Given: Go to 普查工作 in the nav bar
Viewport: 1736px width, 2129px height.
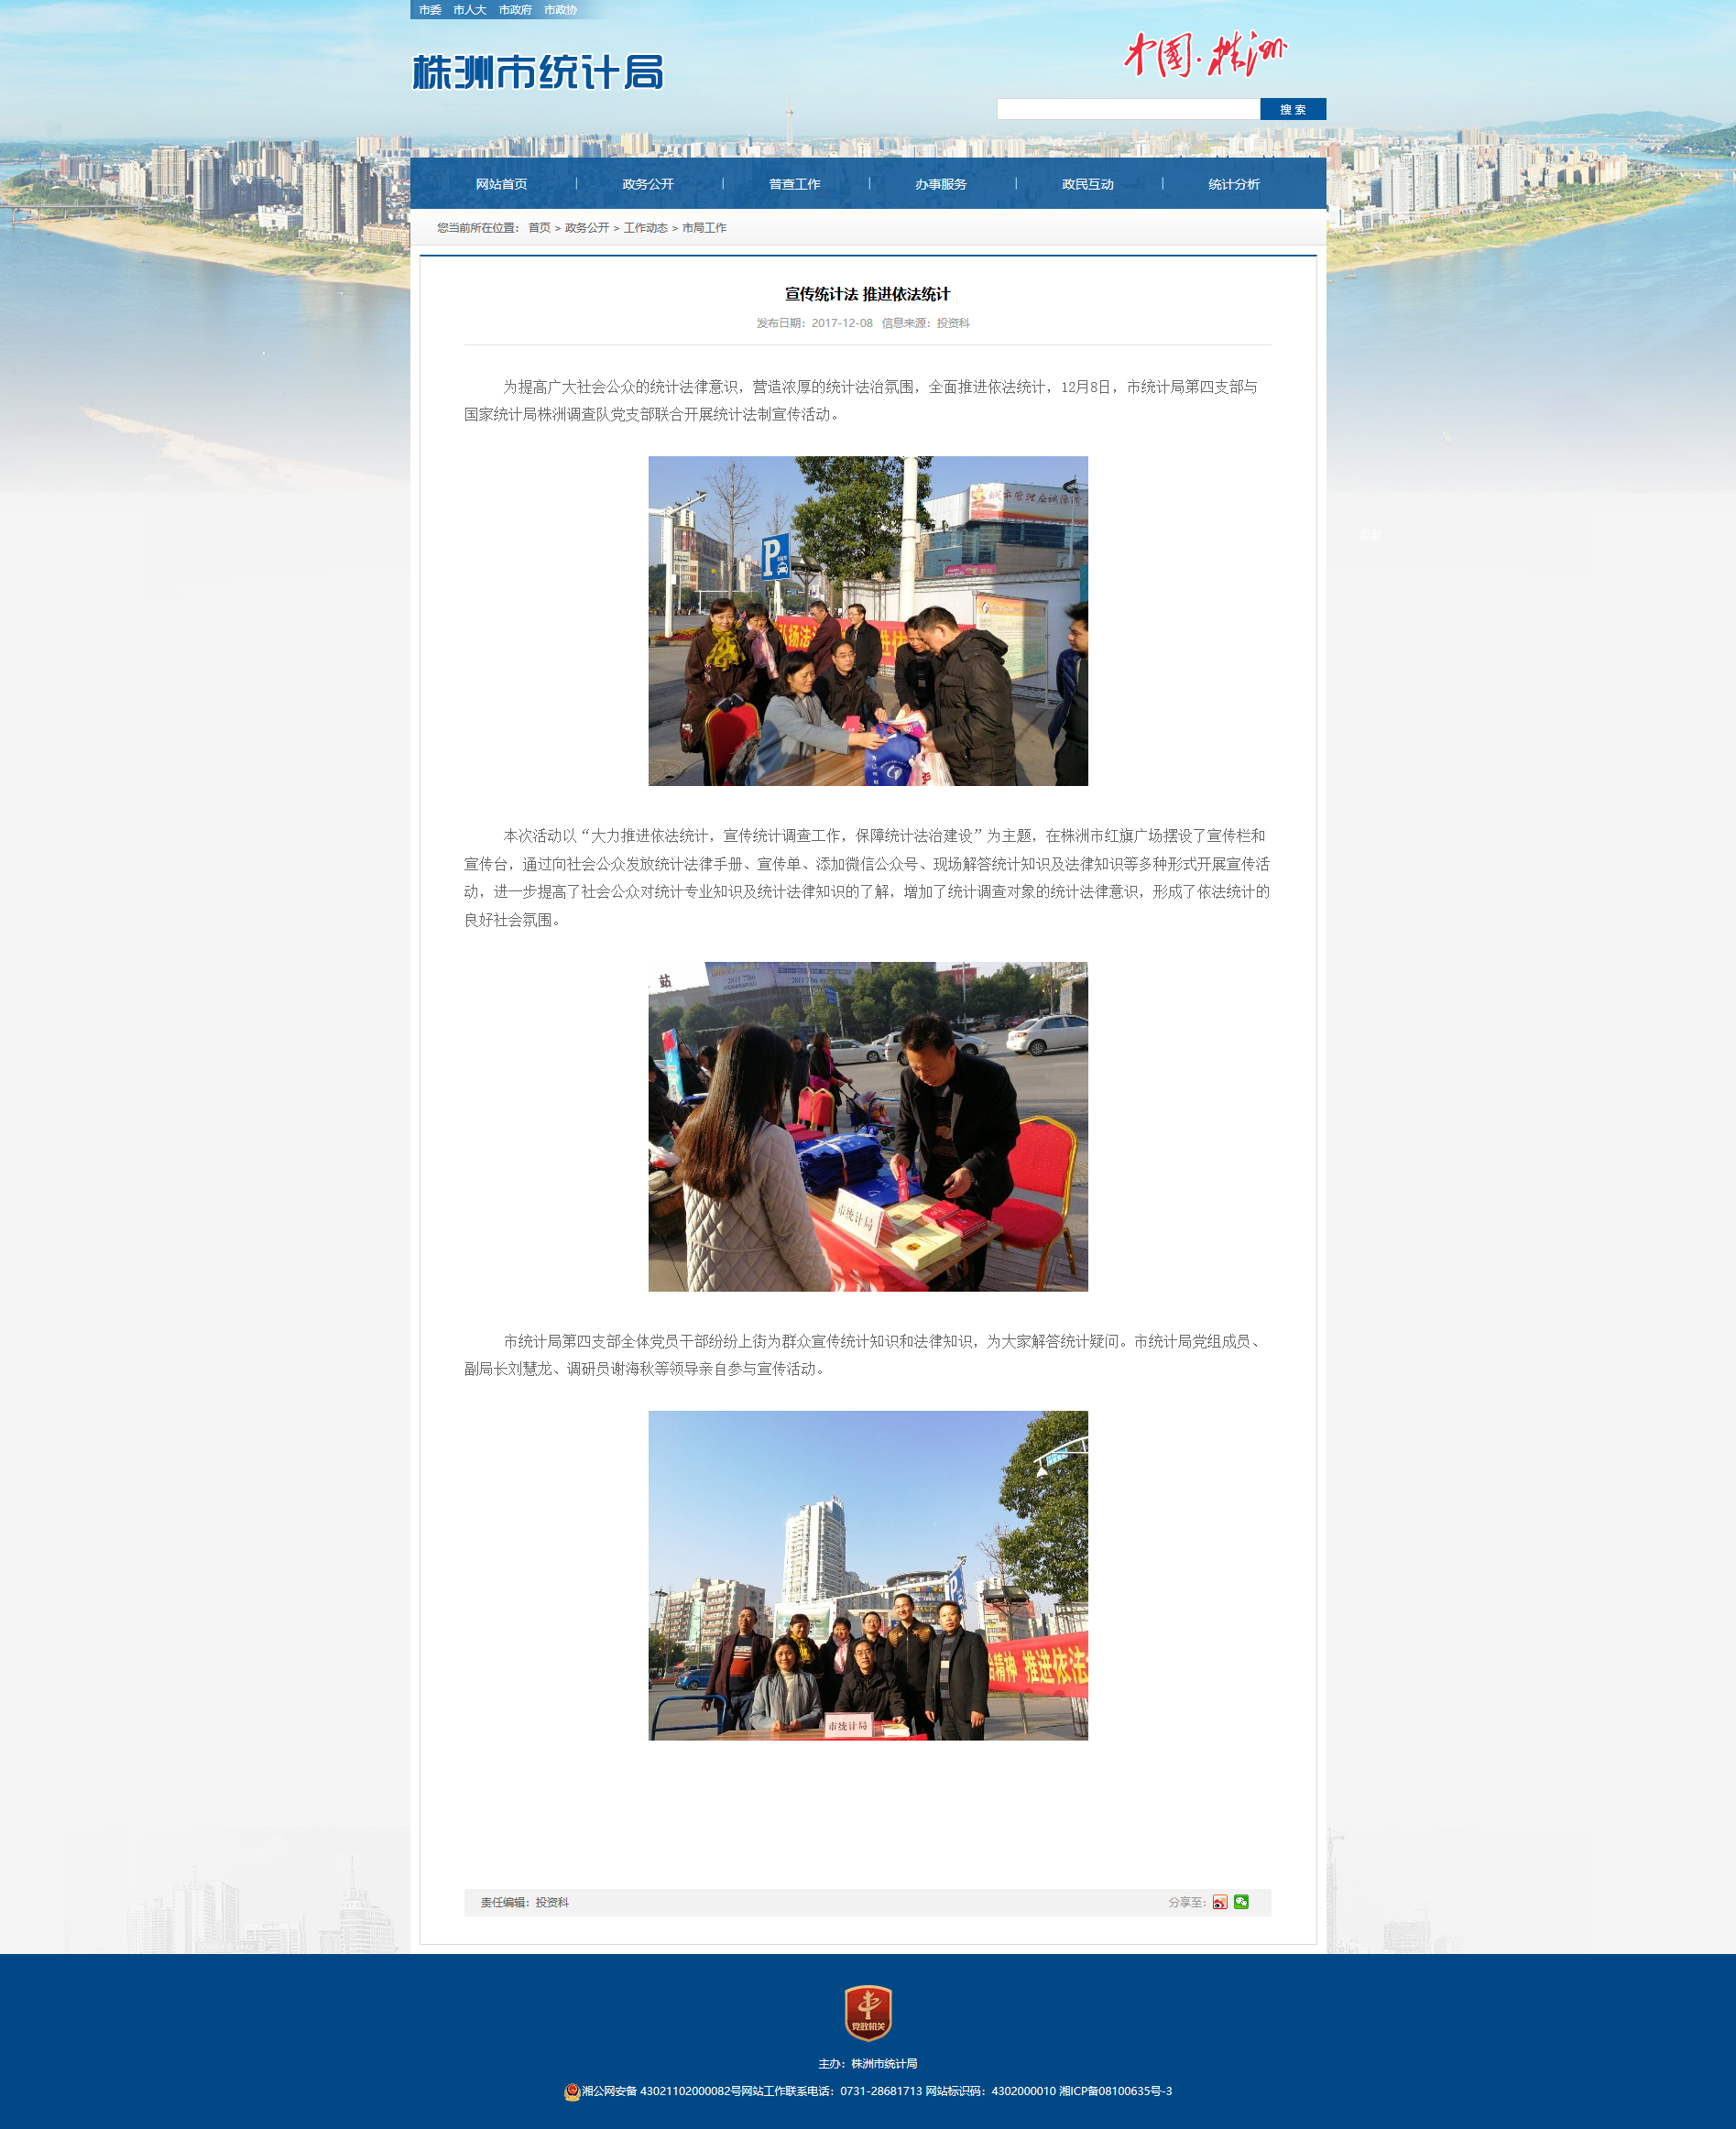Looking at the screenshot, I should (x=794, y=184).
